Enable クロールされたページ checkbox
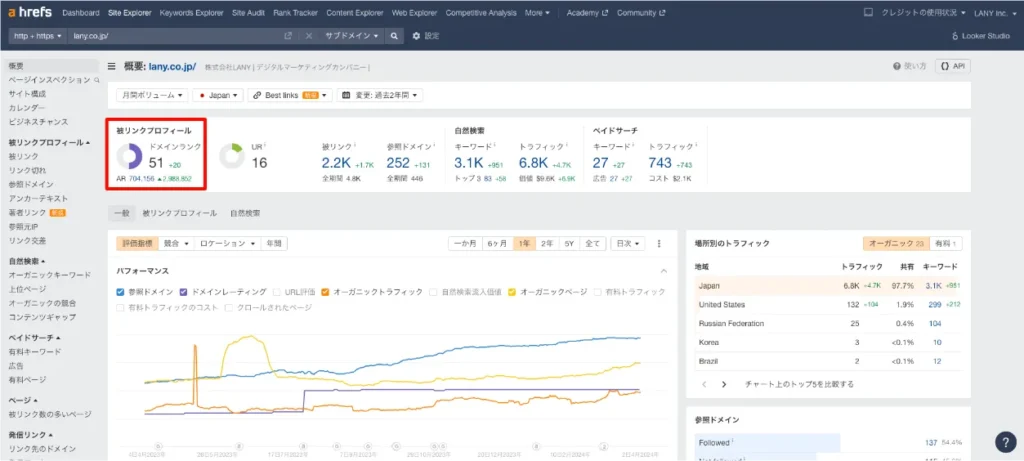Viewport: 1024px width, 461px height. point(229,307)
